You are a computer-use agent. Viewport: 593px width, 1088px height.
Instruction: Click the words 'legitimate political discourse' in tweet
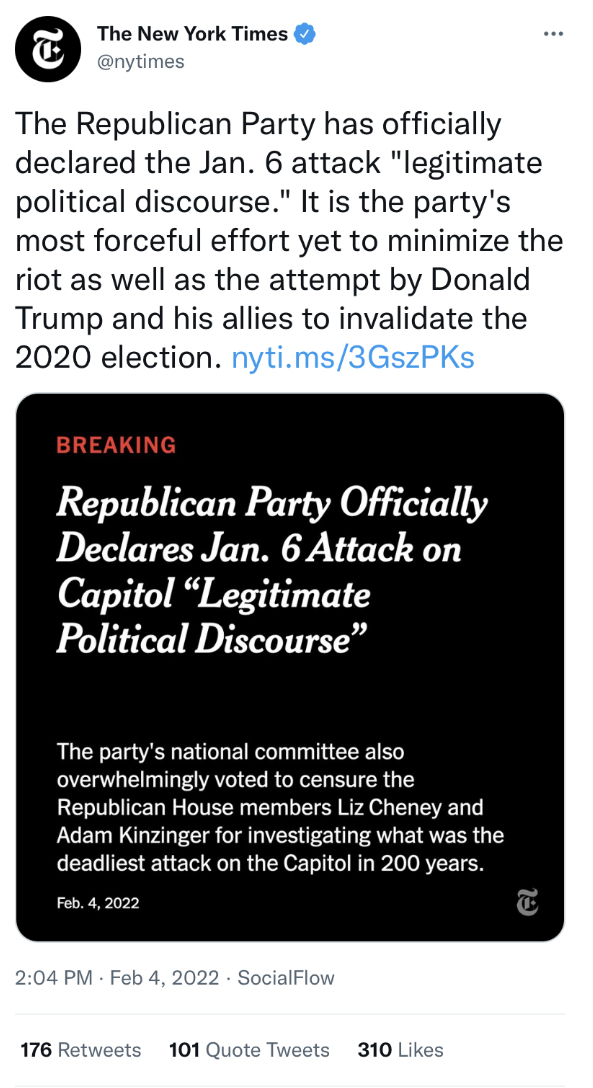tap(278, 182)
